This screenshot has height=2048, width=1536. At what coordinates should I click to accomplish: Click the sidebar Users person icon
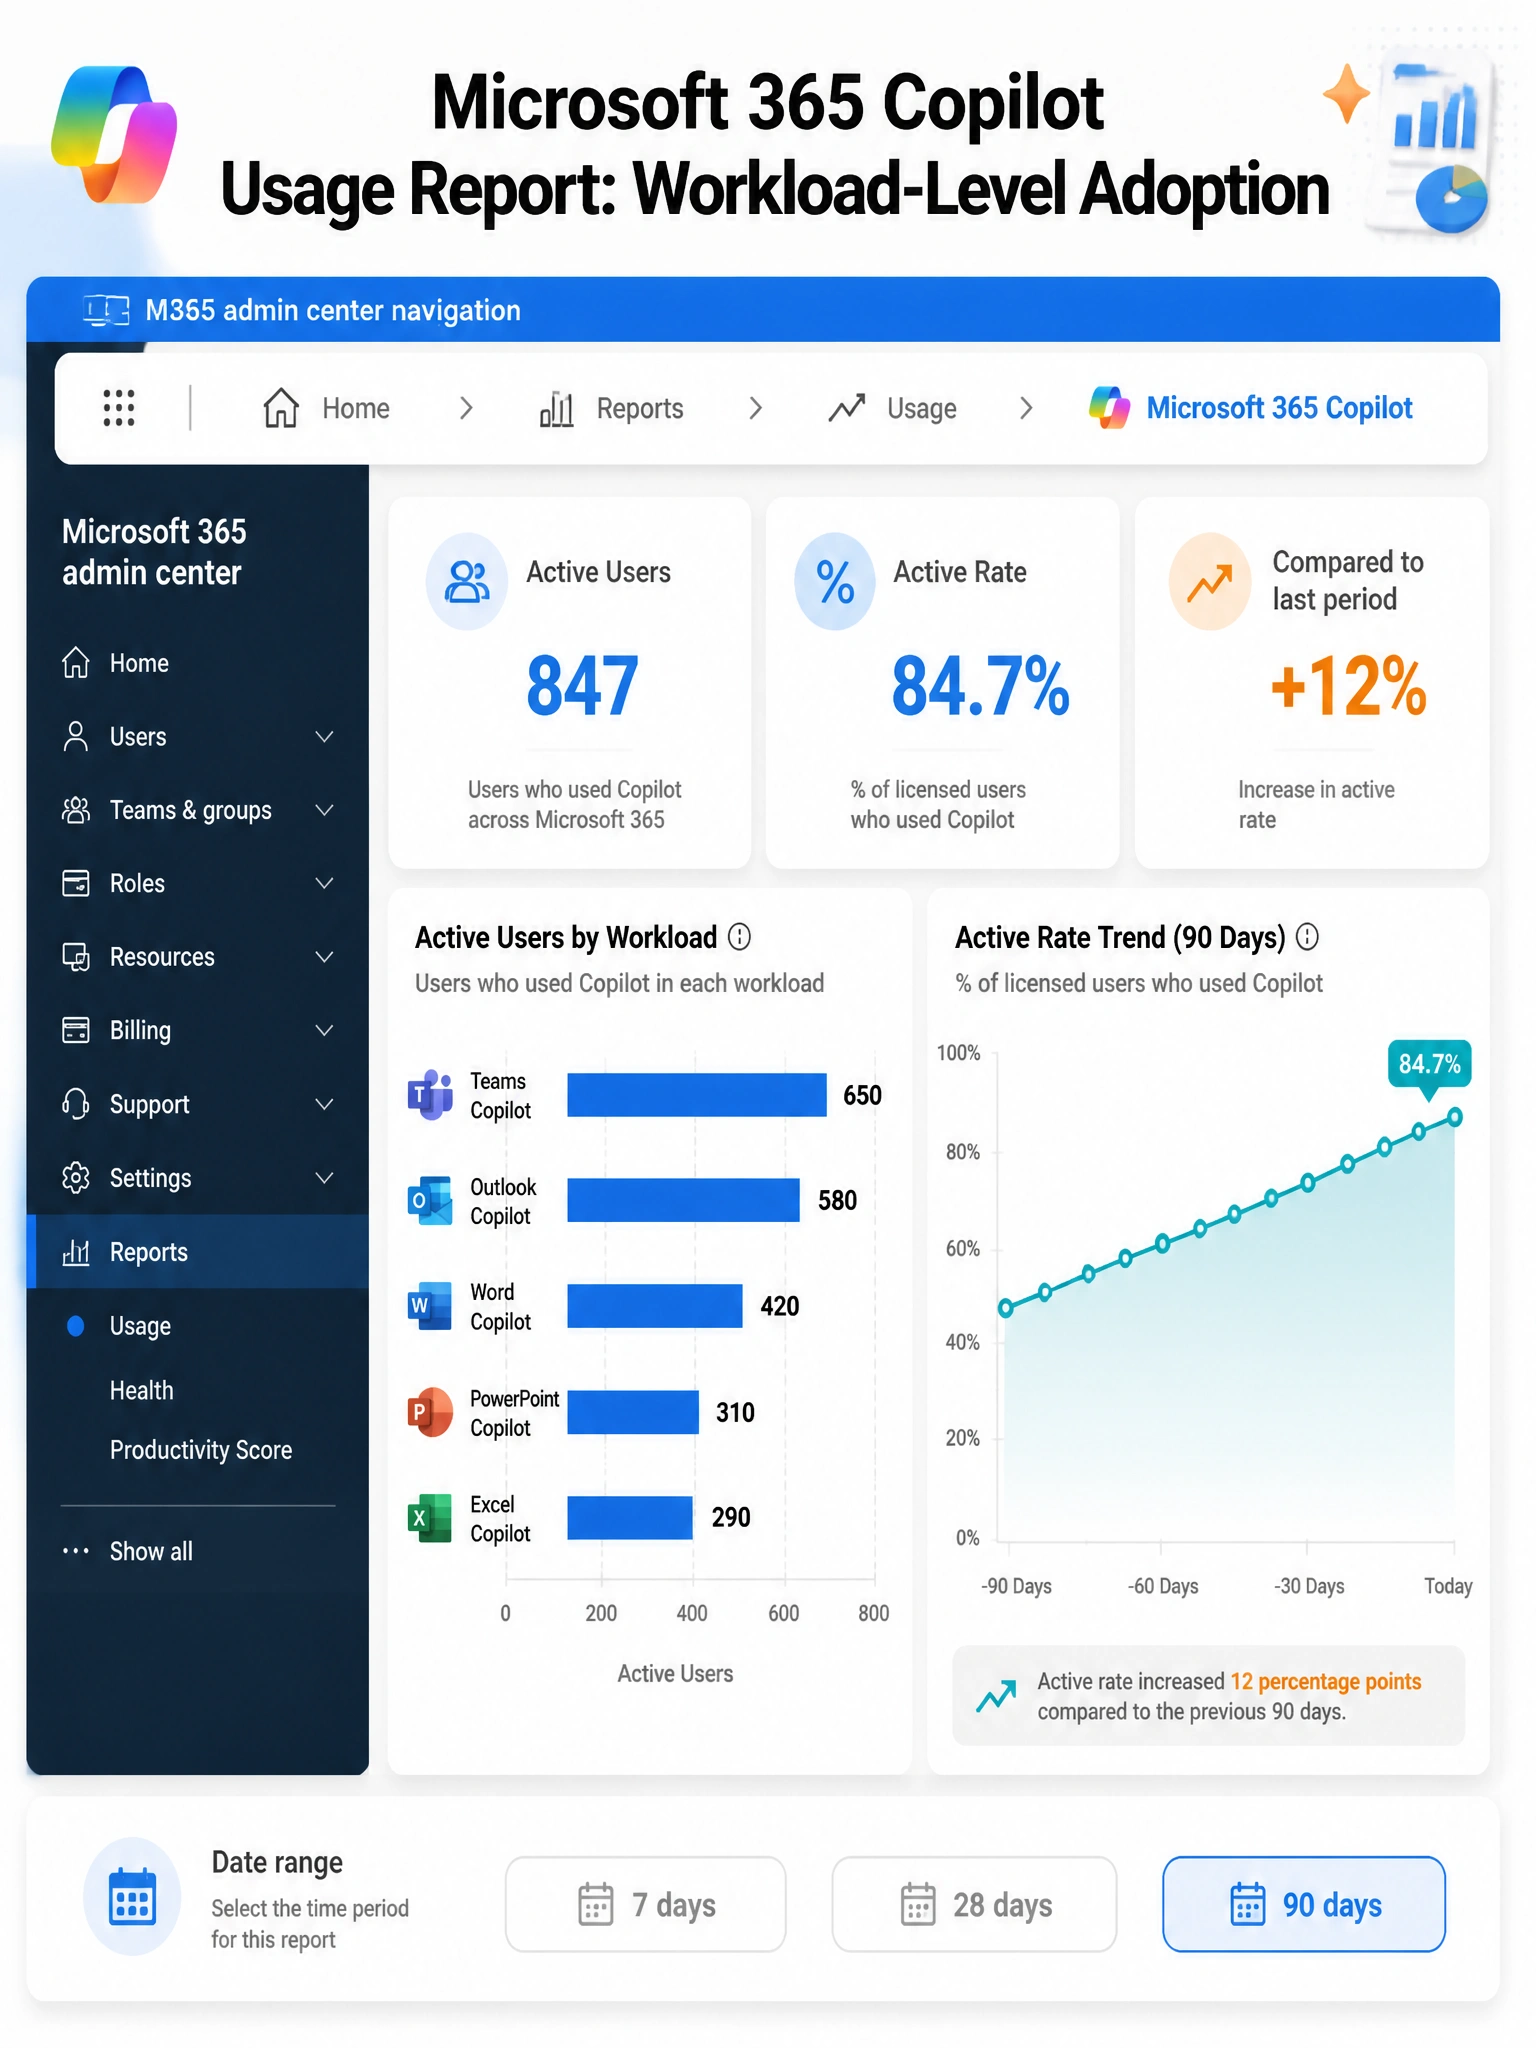click(76, 736)
